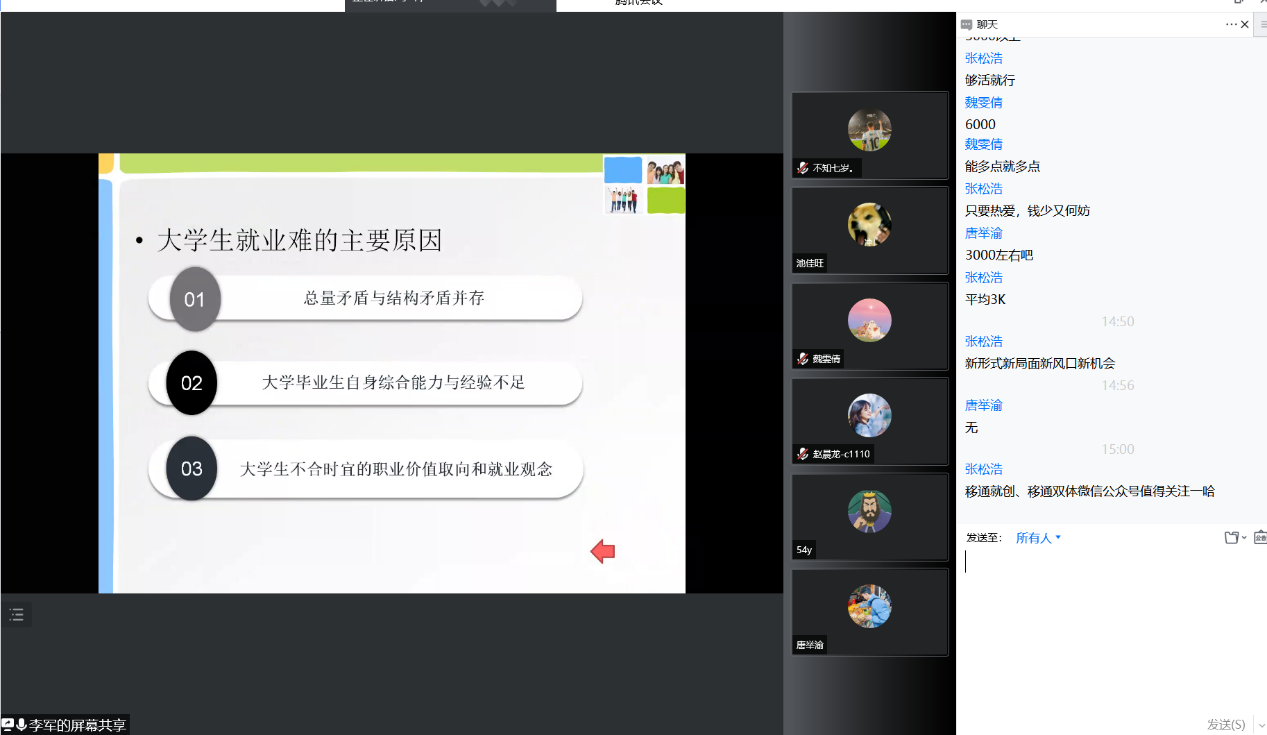
Task: Select the 54y participant video thumbnail
Action: 869,516
